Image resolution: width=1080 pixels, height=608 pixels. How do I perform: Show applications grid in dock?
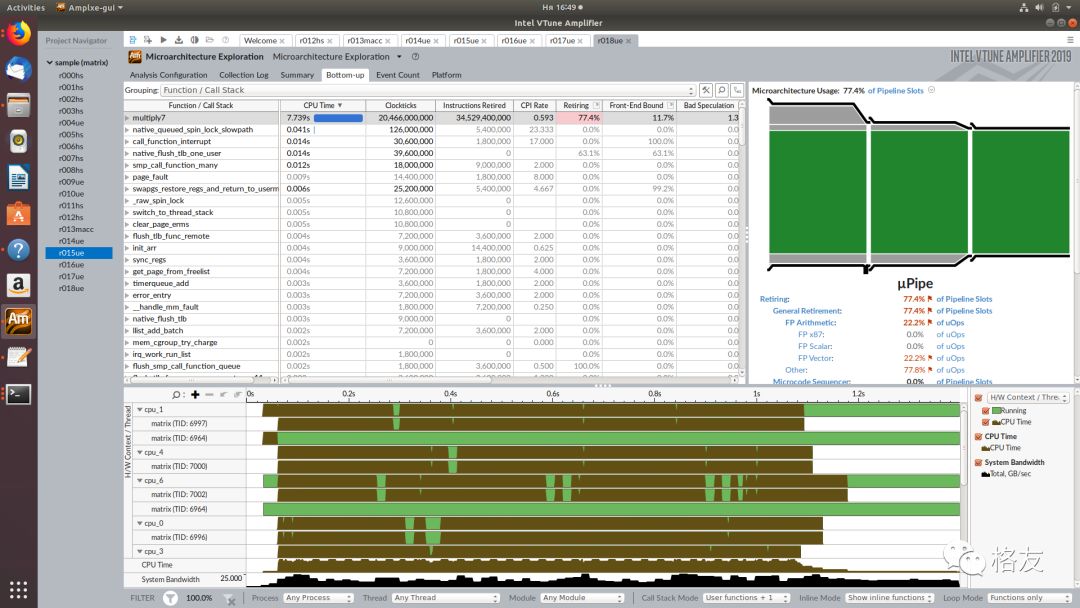[19, 589]
